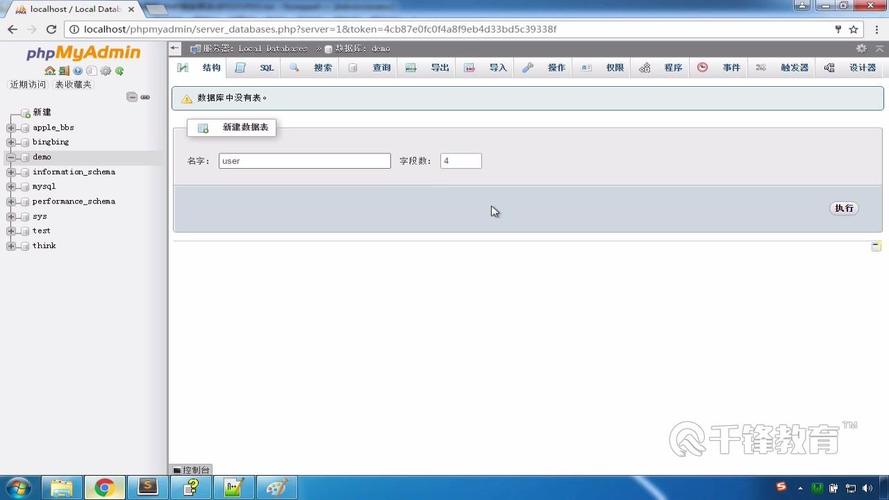Open the 导入 tab

pyautogui.click(x=486, y=67)
